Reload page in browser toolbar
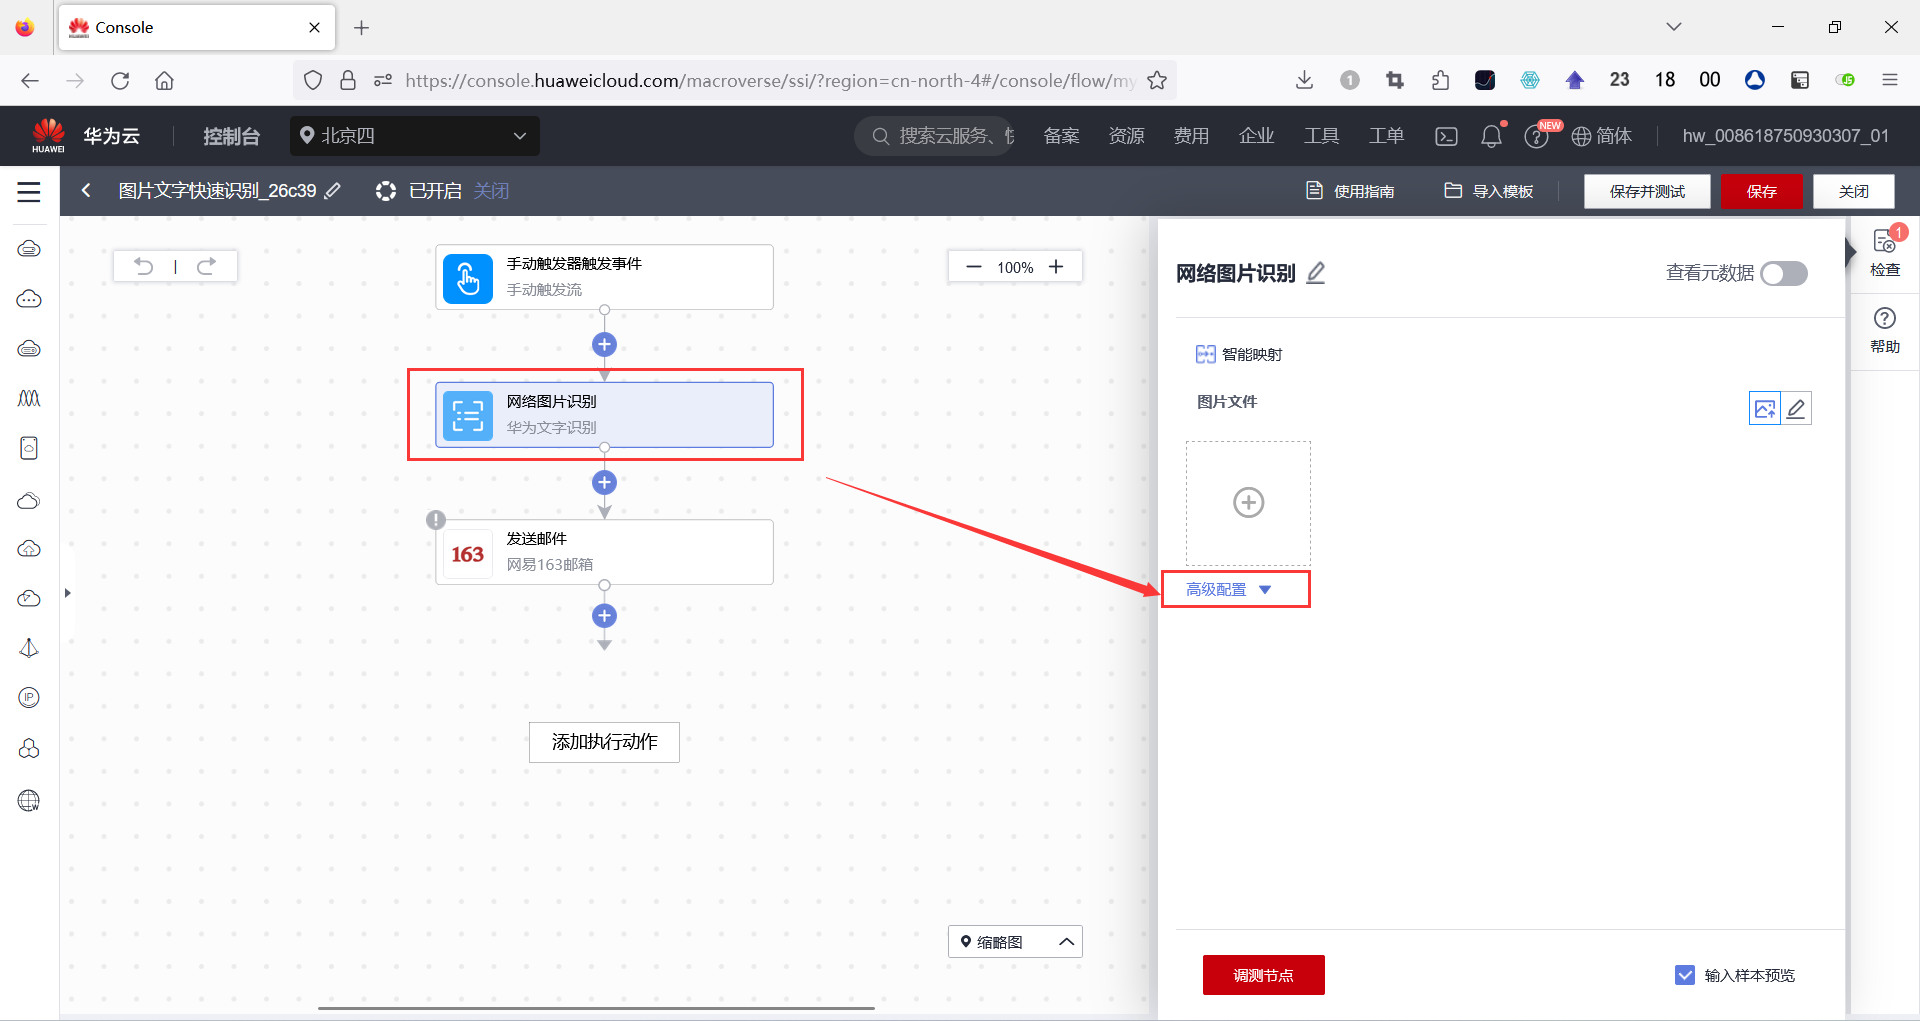Image resolution: width=1920 pixels, height=1021 pixels. [120, 81]
